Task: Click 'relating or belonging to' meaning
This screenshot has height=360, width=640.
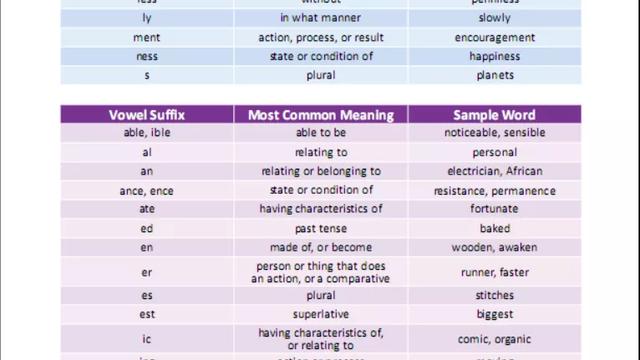Action: click(321, 171)
